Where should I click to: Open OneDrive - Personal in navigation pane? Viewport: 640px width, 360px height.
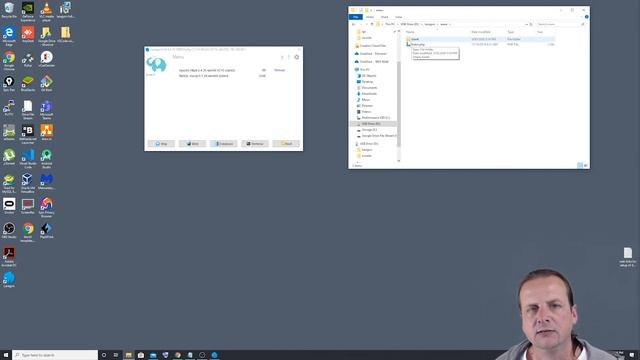point(373,53)
